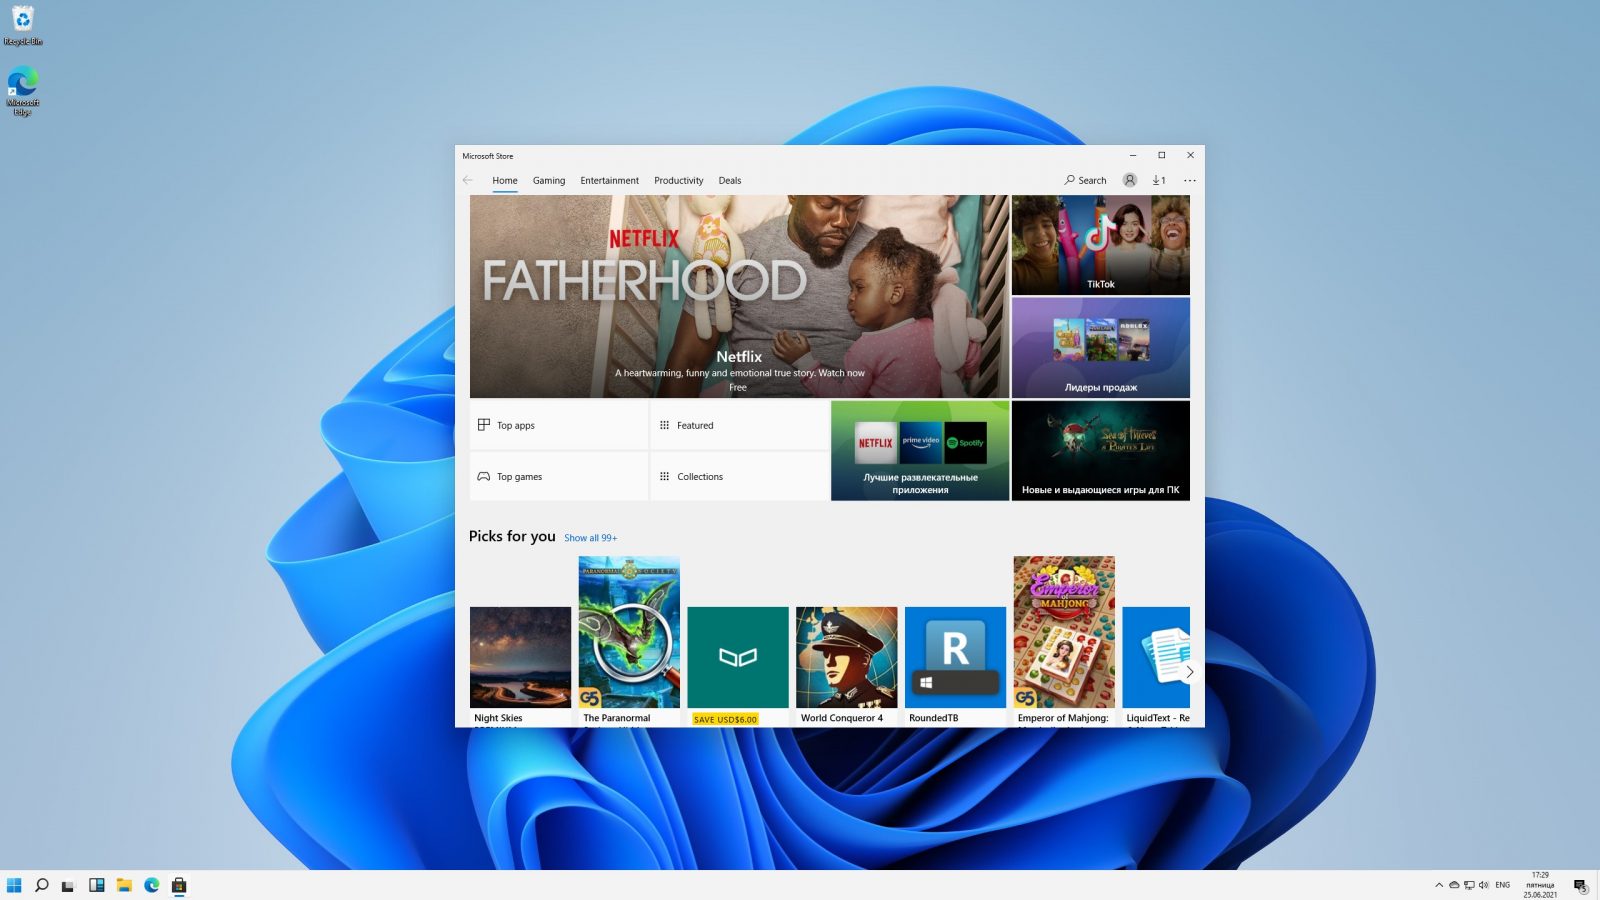Open File Explorer from the taskbar
This screenshot has height=900, width=1600.
[x=124, y=885]
